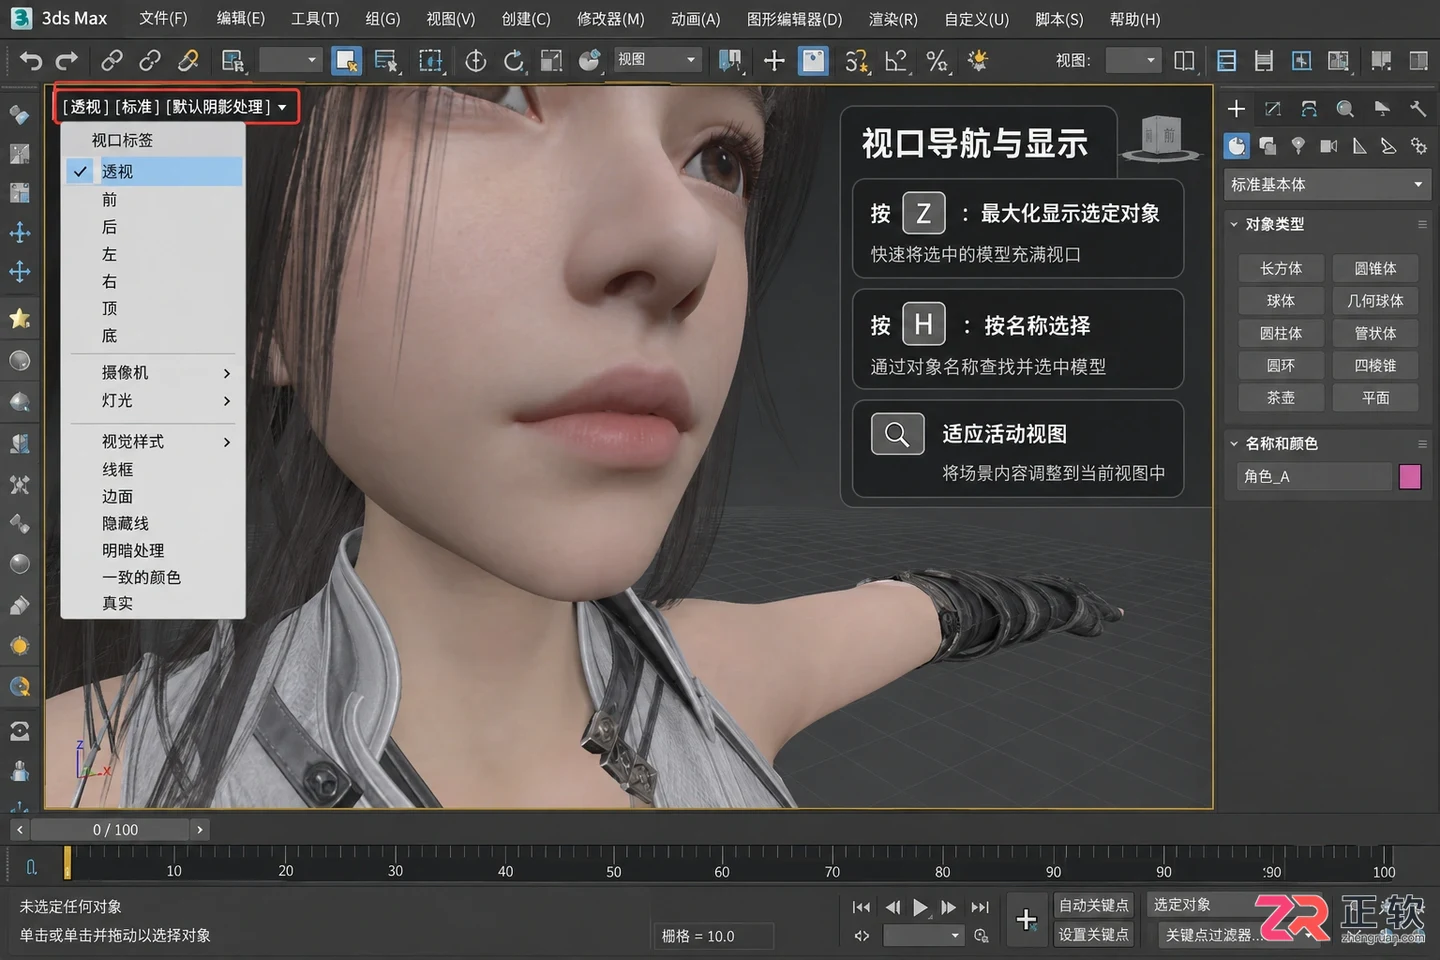Select the Cameras category icon
Viewport: 1440px width, 960px height.
click(1328, 146)
